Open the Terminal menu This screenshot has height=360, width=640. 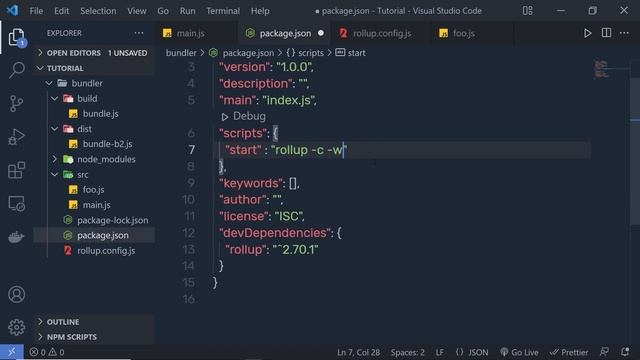coord(223,11)
